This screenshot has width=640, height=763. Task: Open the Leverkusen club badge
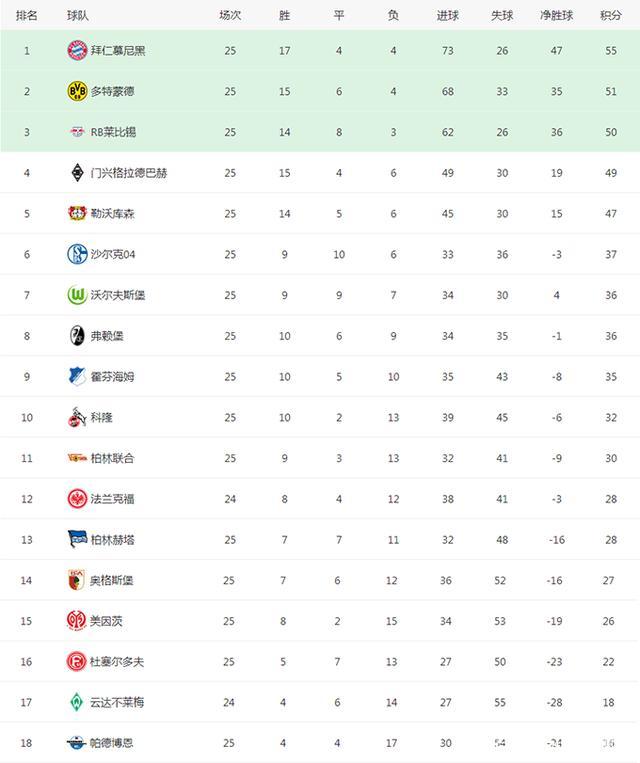click(x=77, y=213)
